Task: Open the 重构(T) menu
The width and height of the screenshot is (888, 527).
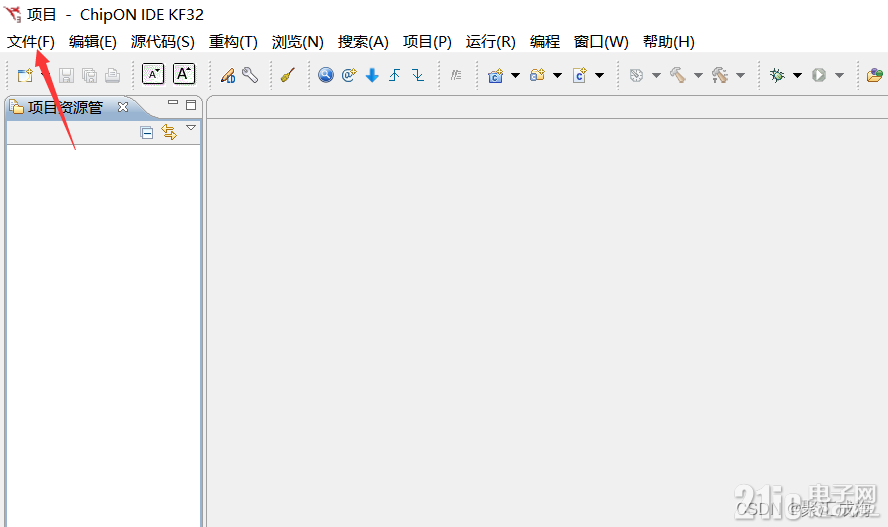Action: (233, 42)
